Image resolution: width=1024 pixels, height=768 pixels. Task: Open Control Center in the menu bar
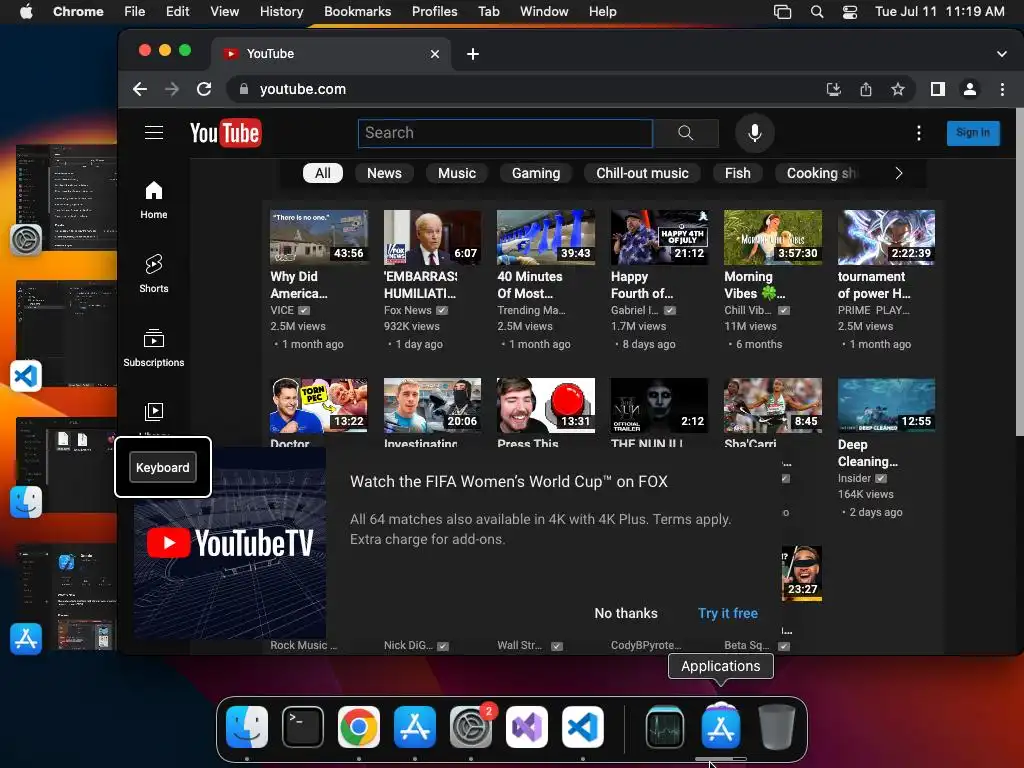850,12
